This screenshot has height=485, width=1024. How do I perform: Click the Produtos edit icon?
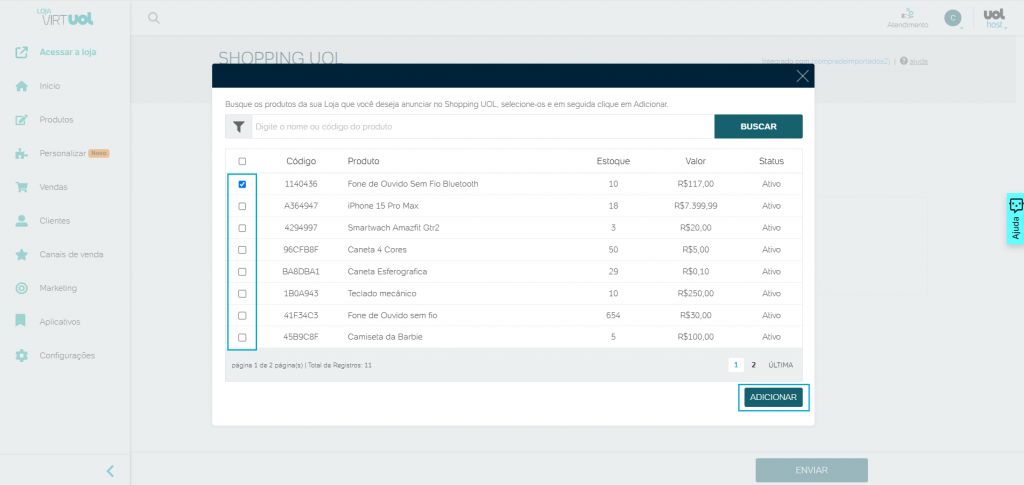pyautogui.click(x=22, y=120)
